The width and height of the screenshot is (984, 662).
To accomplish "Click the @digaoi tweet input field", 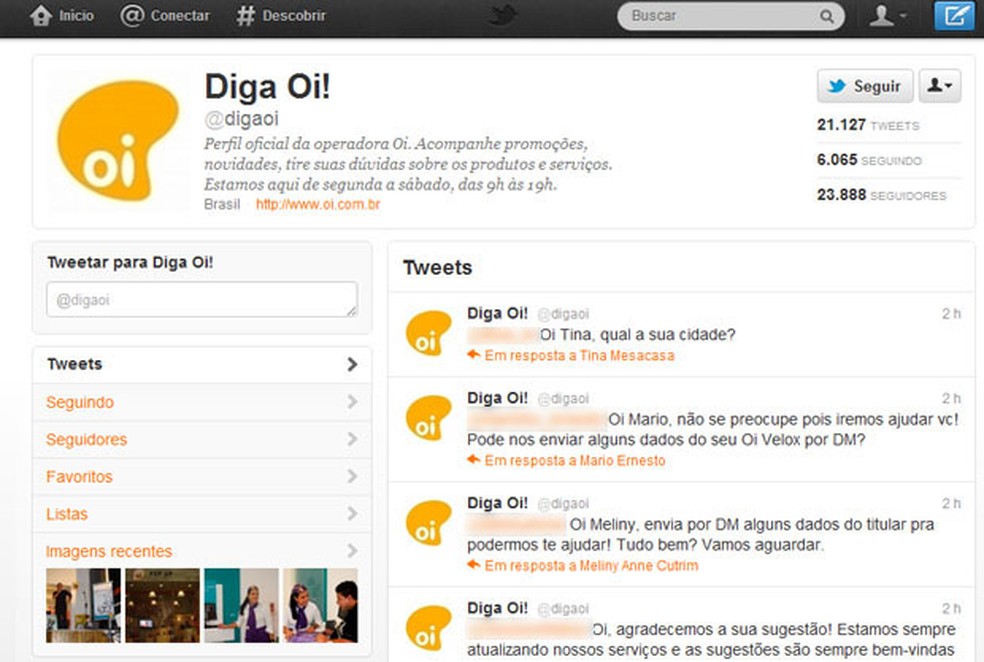I will [x=201, y=299].
